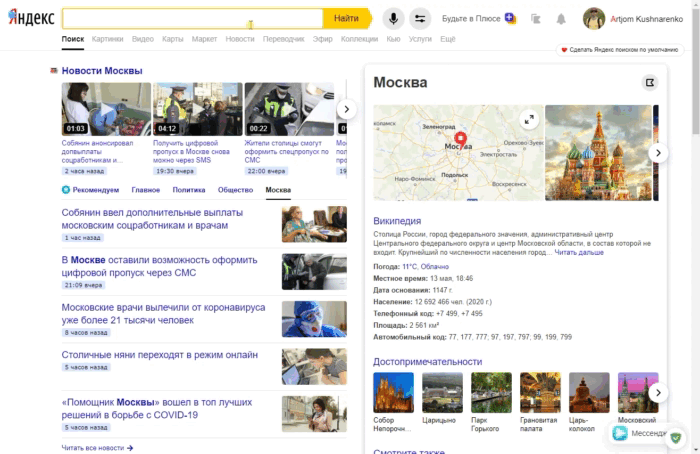Open the Википедия link
Viewport: 700px width, 454px height.
point(397,221)
